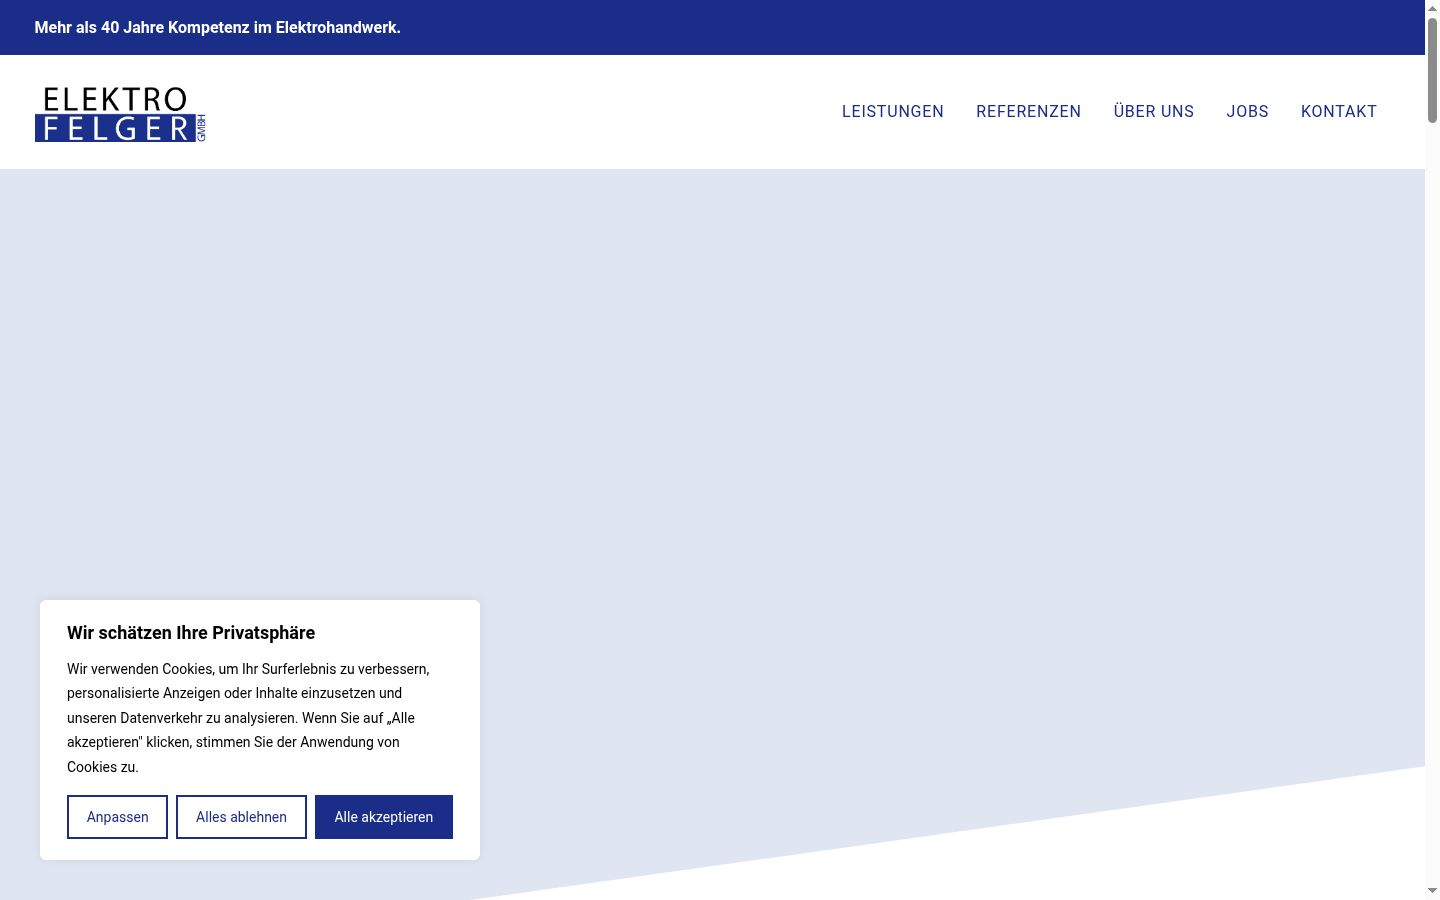Click the scrollbar up arrow
The width and height of the screenshot is (1440, 900).
point(1432,8)
